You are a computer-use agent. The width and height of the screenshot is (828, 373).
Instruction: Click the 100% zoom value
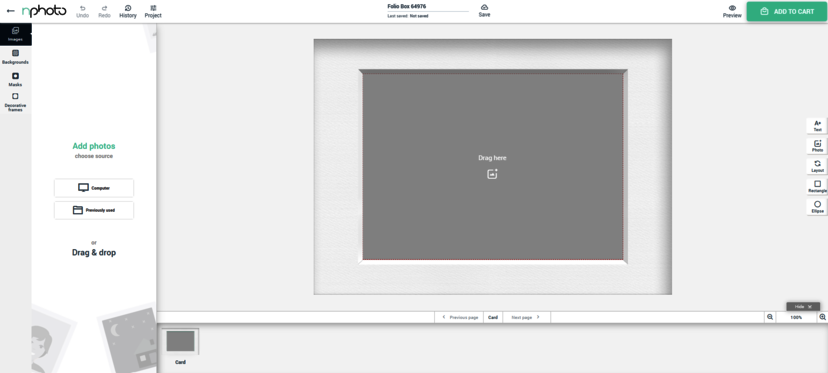796,318
